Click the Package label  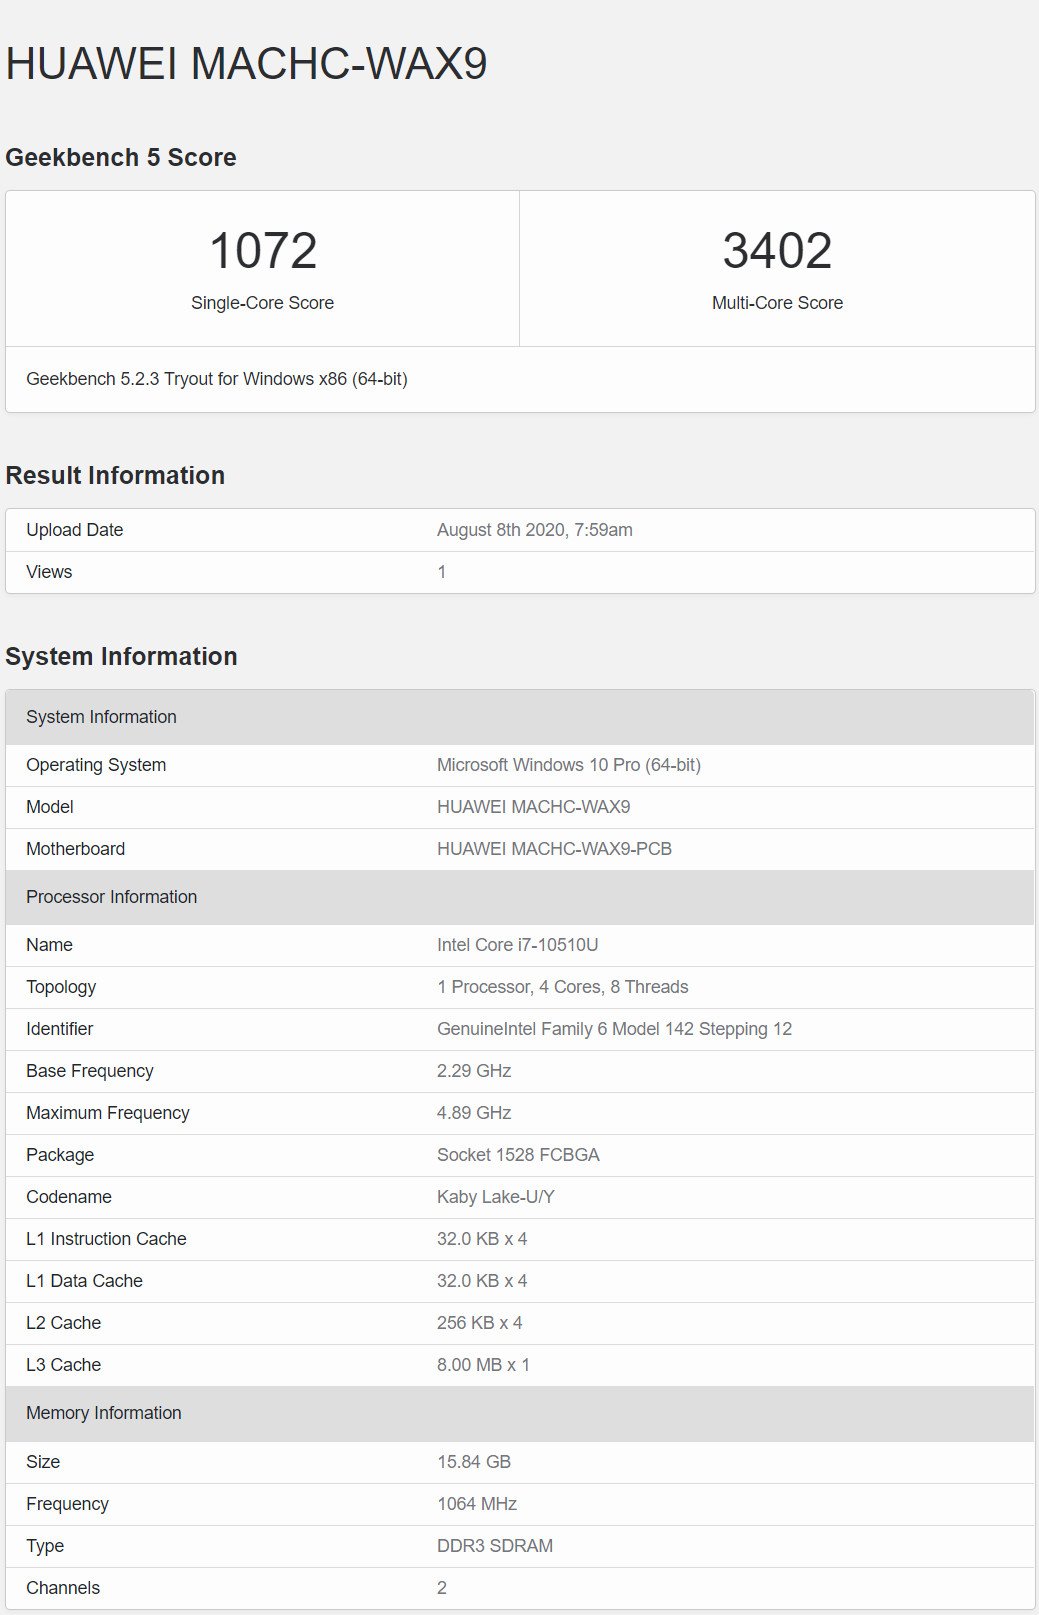60,1155
